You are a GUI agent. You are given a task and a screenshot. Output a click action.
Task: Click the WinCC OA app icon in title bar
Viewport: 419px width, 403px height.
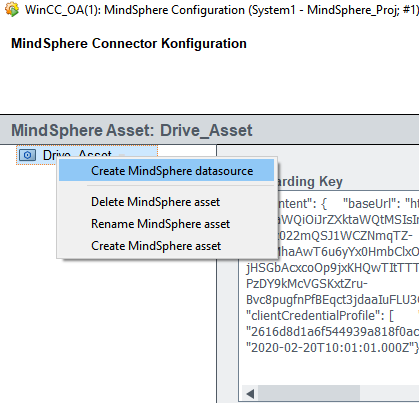pyautogui.click(x=12, y=10)
